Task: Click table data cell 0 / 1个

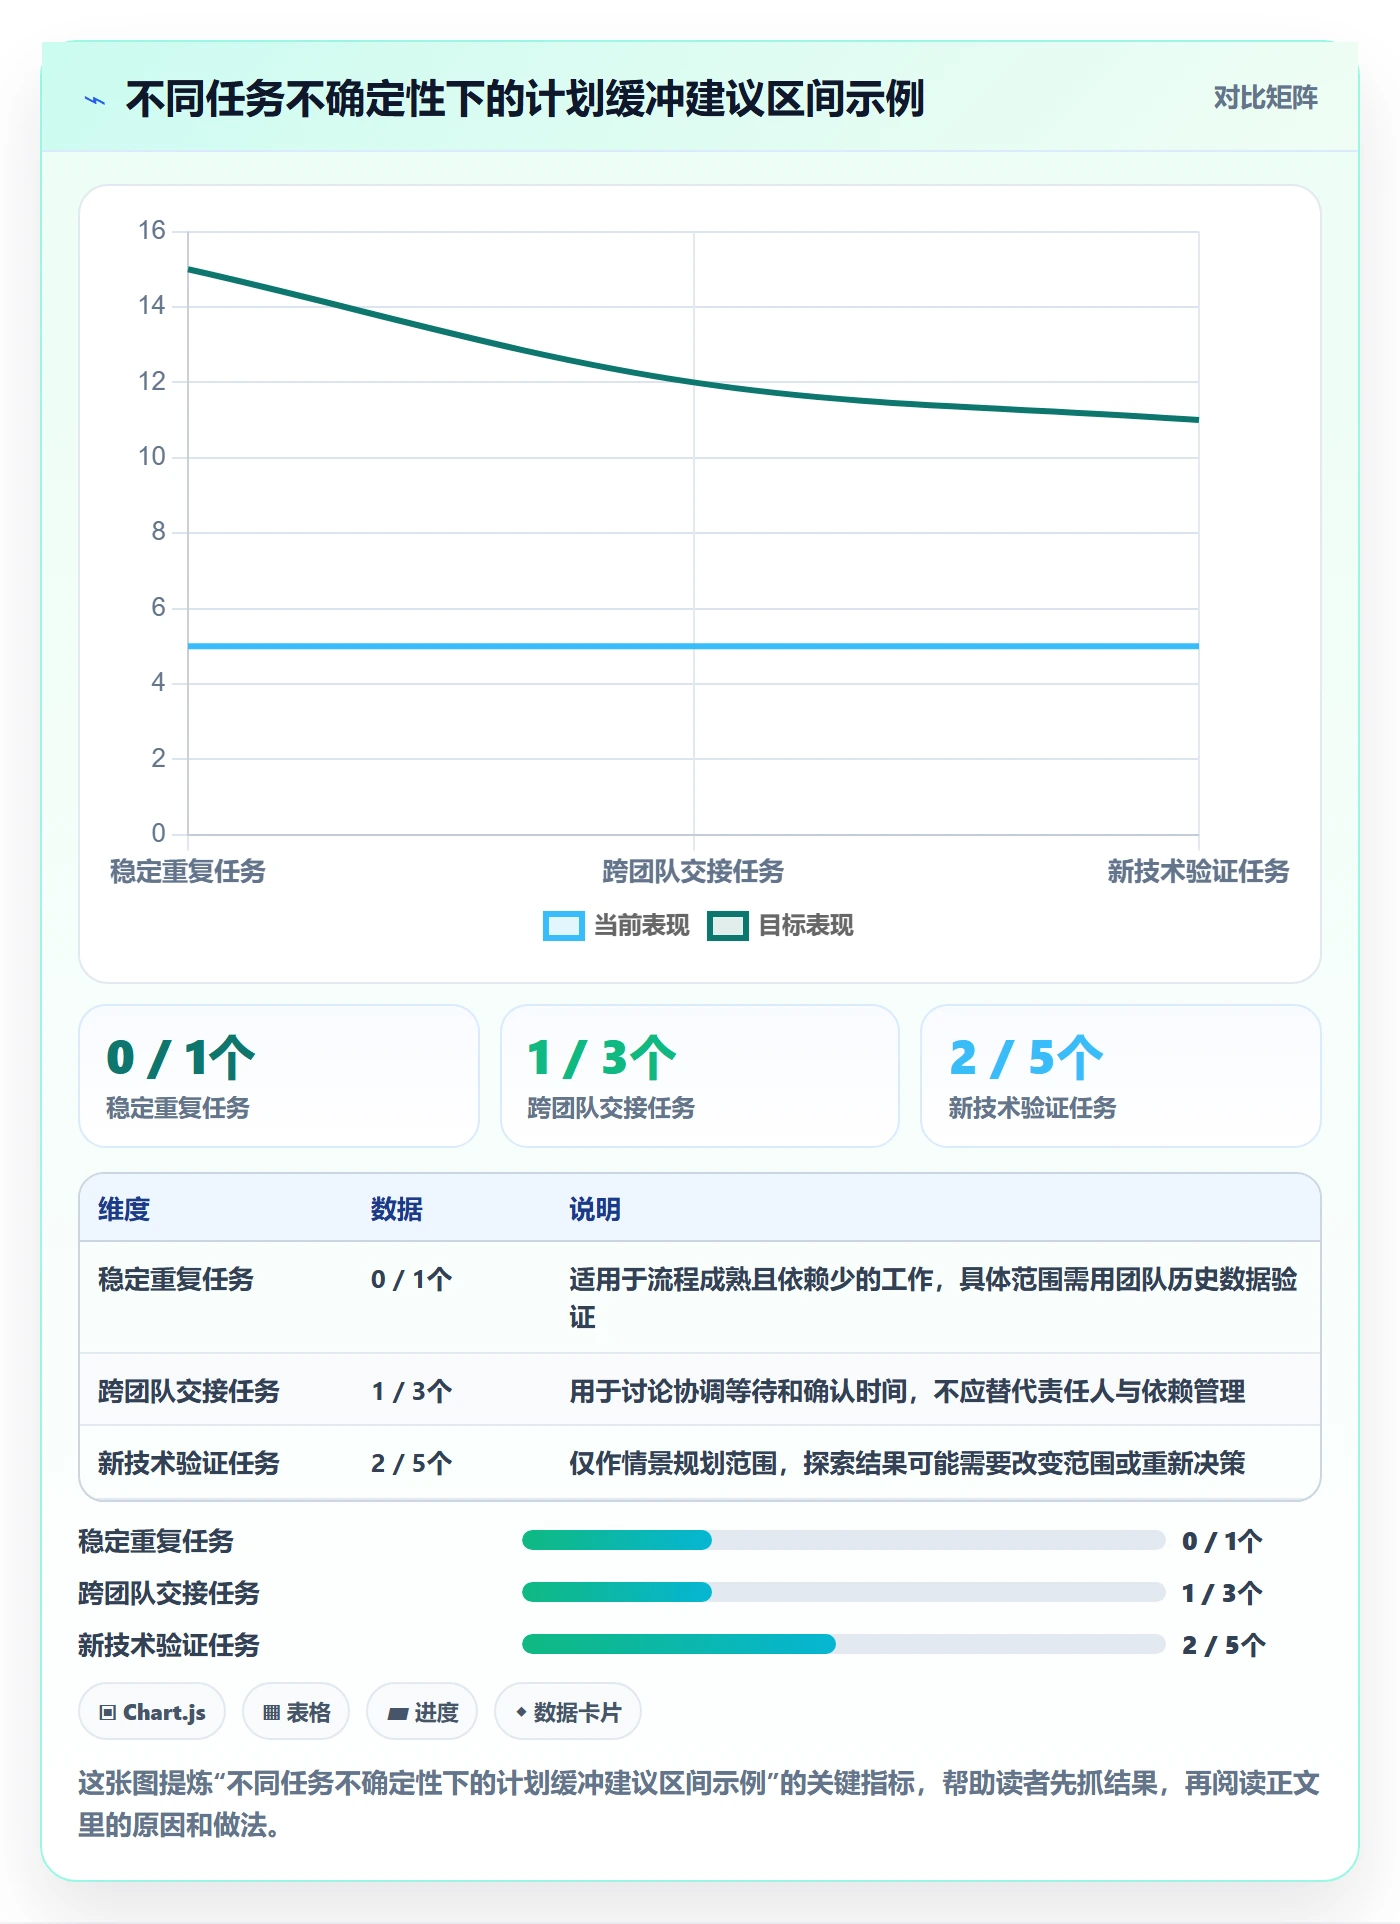Action: click(x=412, y=1279)
